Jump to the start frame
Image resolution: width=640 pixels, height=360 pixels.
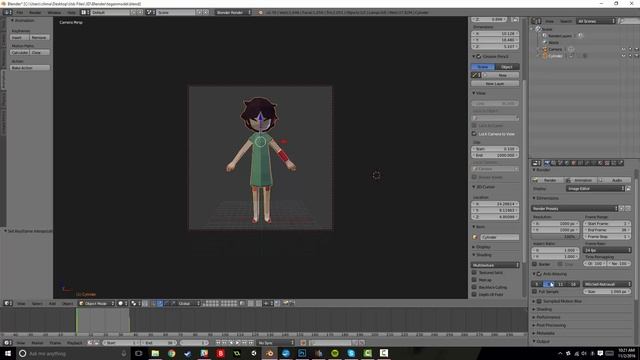pos(218,343)
